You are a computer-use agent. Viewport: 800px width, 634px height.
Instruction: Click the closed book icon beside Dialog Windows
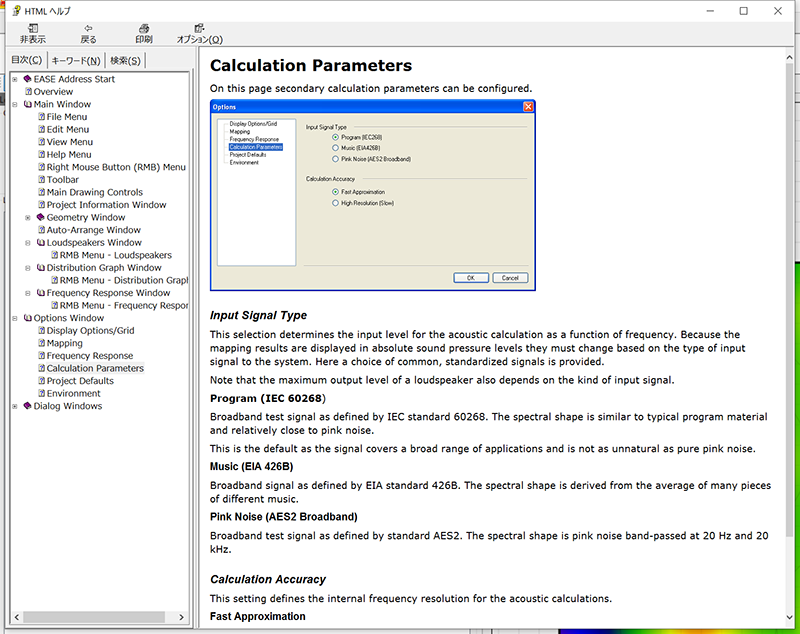click(x=28, y=406)
